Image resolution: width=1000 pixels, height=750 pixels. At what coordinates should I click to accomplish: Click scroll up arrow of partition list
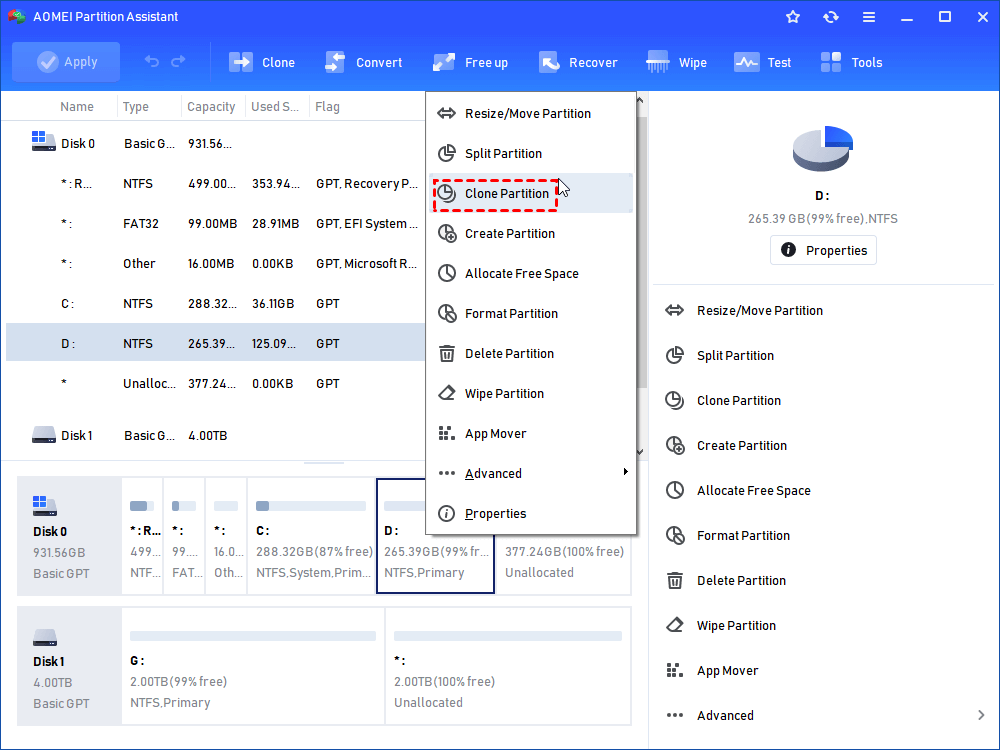pos(640,101)
